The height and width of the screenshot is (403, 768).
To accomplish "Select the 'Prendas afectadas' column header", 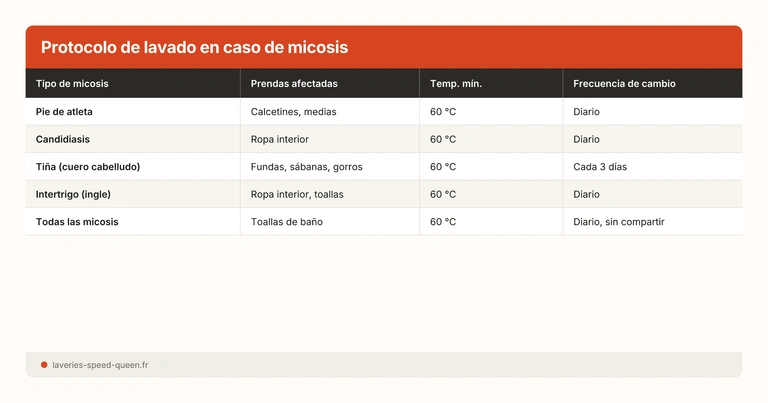I will coord(294,84).
